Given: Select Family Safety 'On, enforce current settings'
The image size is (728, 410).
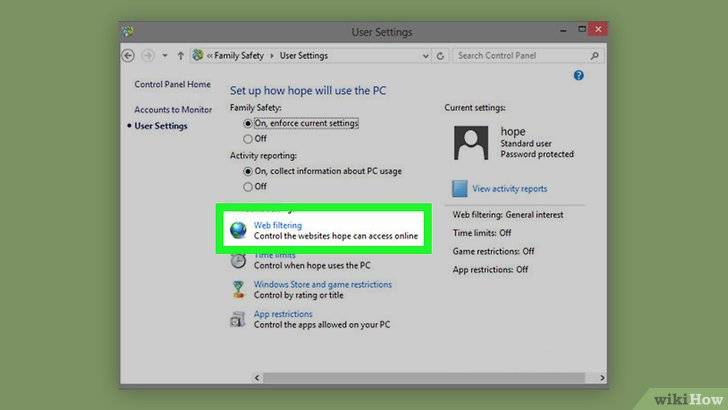Looking at the screenshot, I should 247,123.
